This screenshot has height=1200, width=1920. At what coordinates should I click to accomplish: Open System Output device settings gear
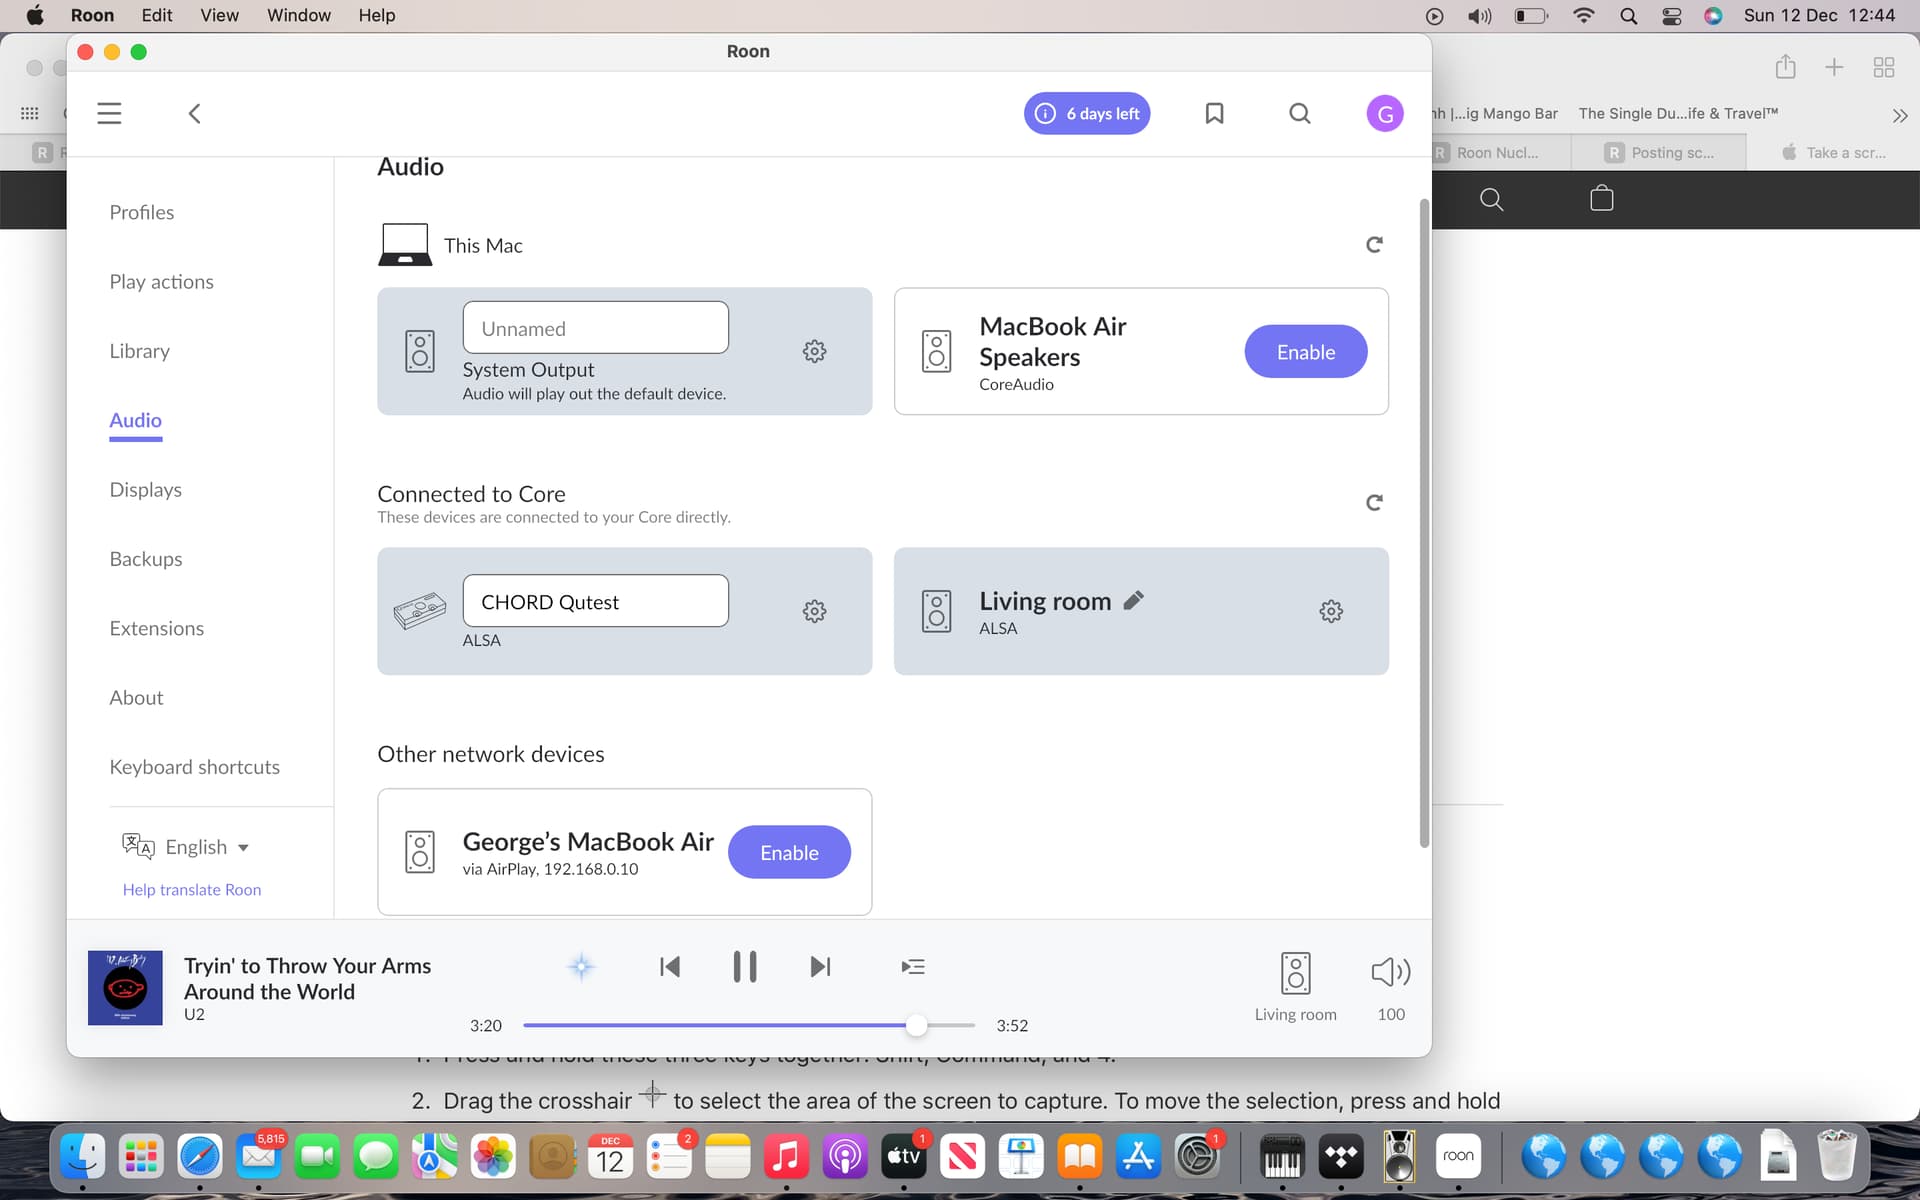tap(814, 351)
